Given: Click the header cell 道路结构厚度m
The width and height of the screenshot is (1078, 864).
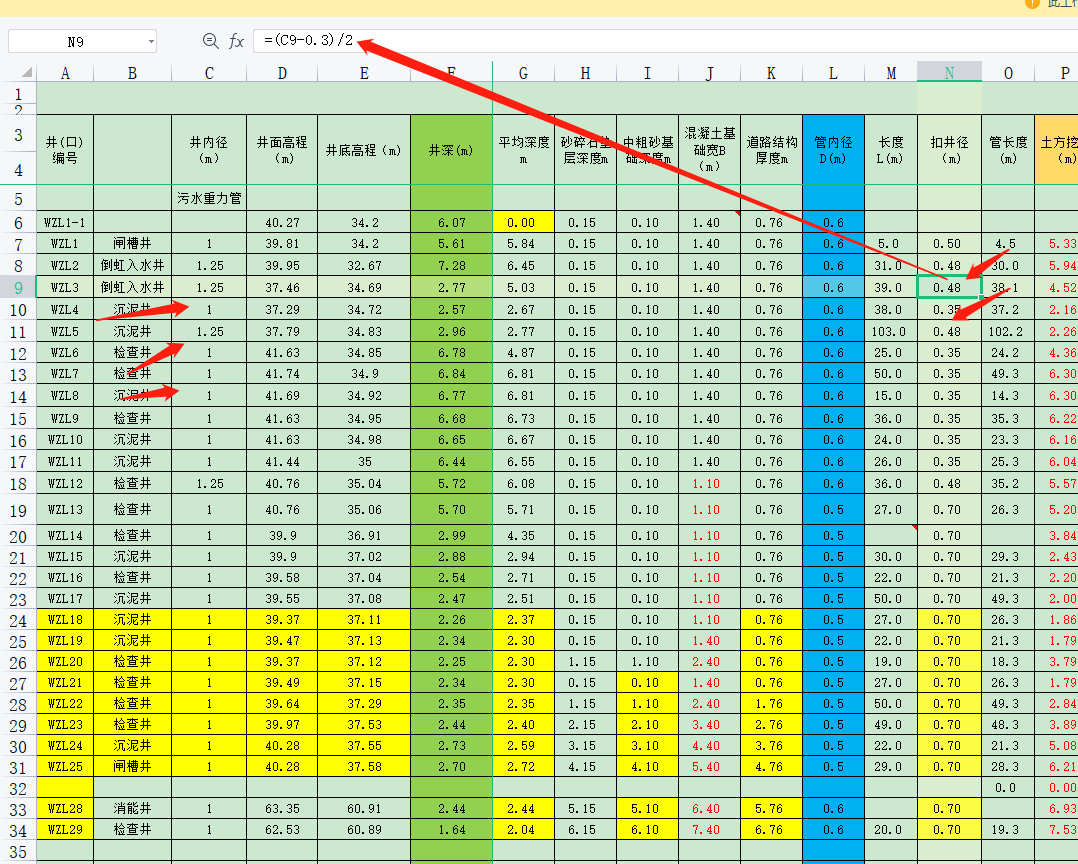Looking at the screenshot, I should click(771, 150).
